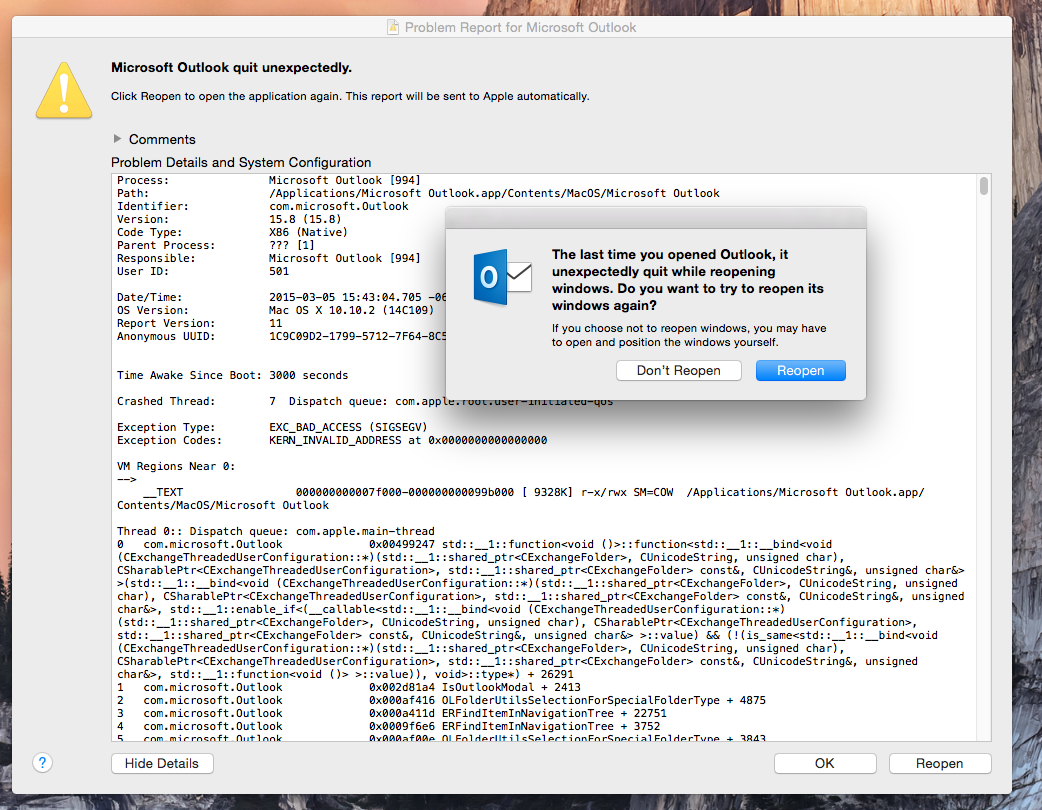Click 'Report Version:' value 11
The height and width of the screenshot is (810, 1042).
276,324
